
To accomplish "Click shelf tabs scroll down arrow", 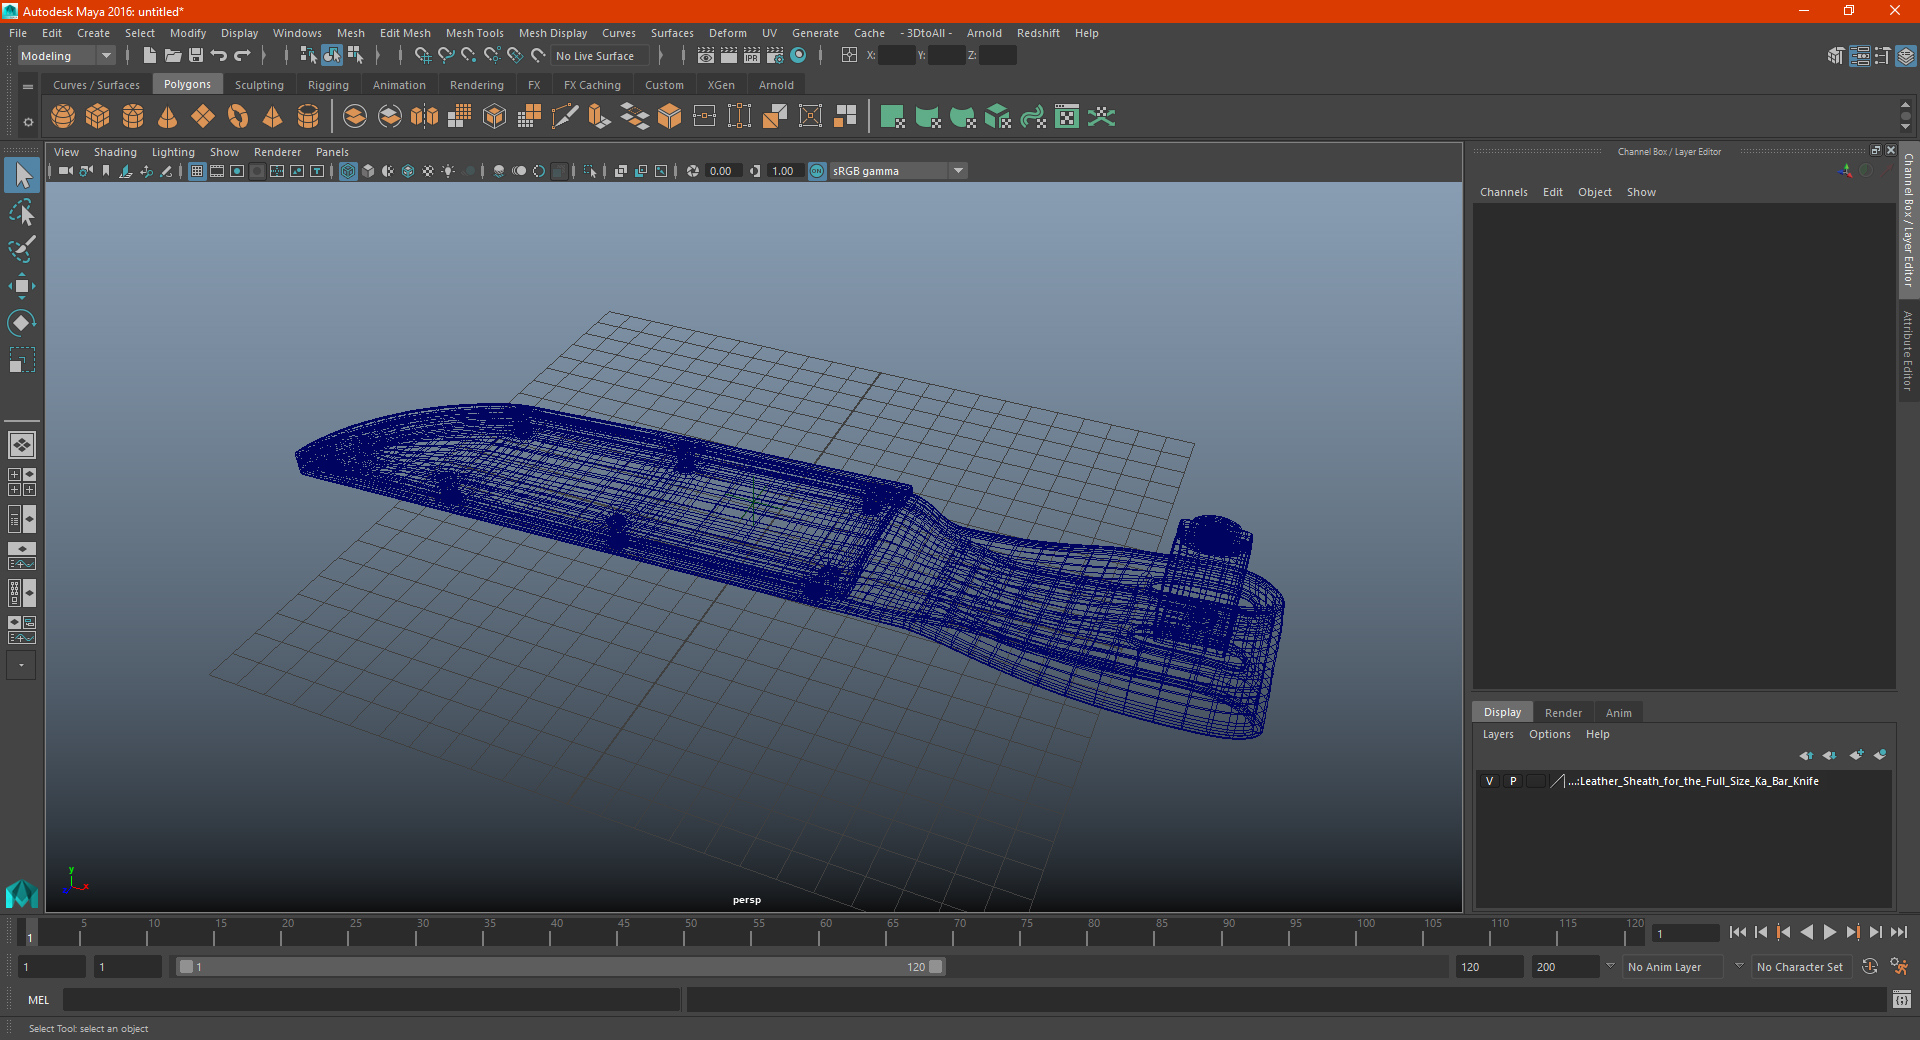I will pyautogui.click(x=1905, y=128).
